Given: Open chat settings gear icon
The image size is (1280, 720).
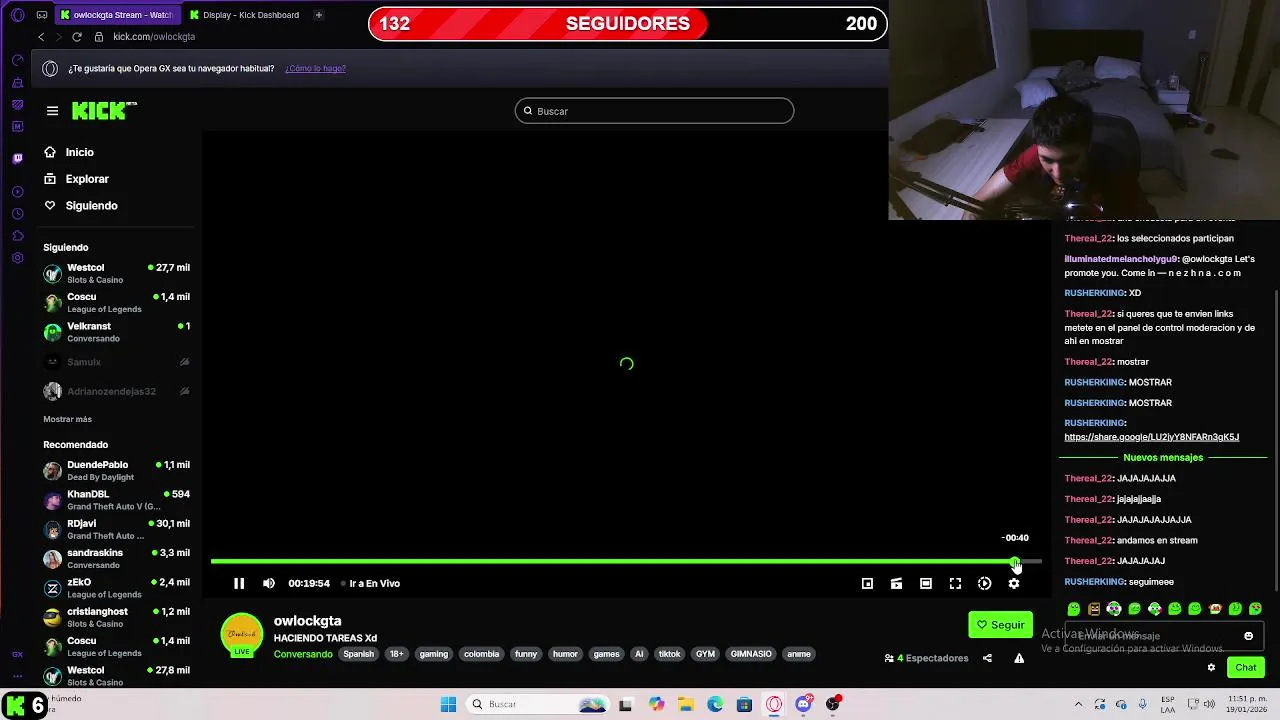Looking at the screenshot, I should pos(1211,667).
